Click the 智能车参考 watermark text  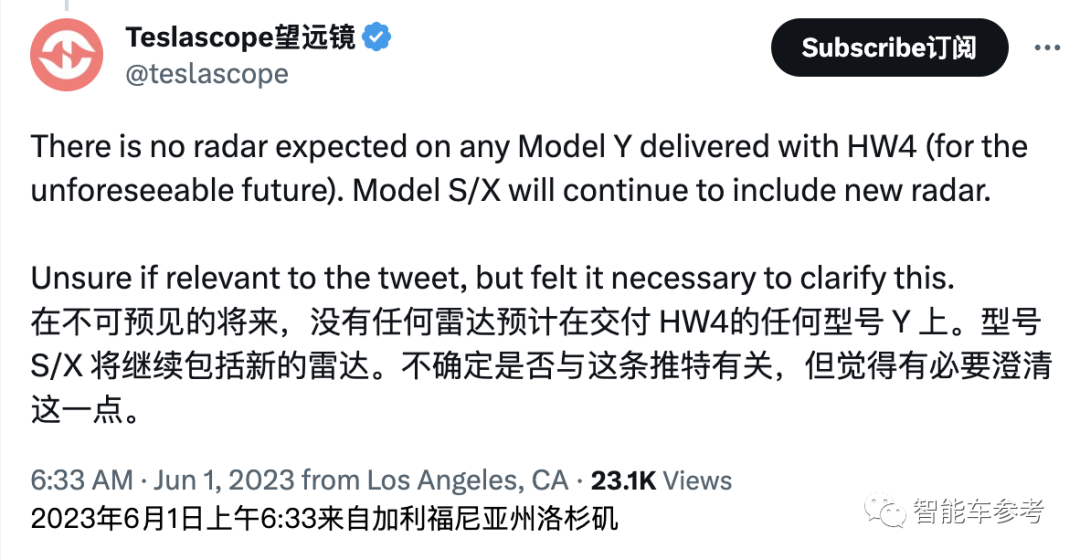(x=979, y=510)
